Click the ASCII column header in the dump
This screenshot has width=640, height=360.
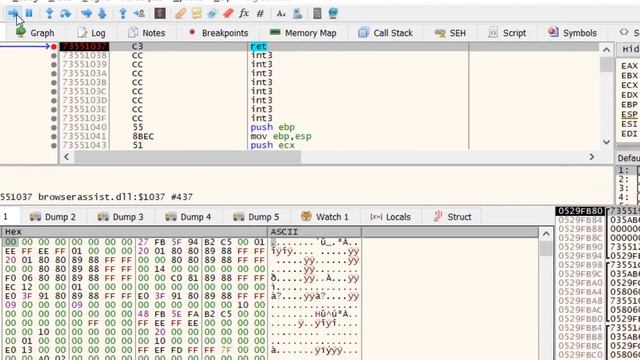(314, 232)
